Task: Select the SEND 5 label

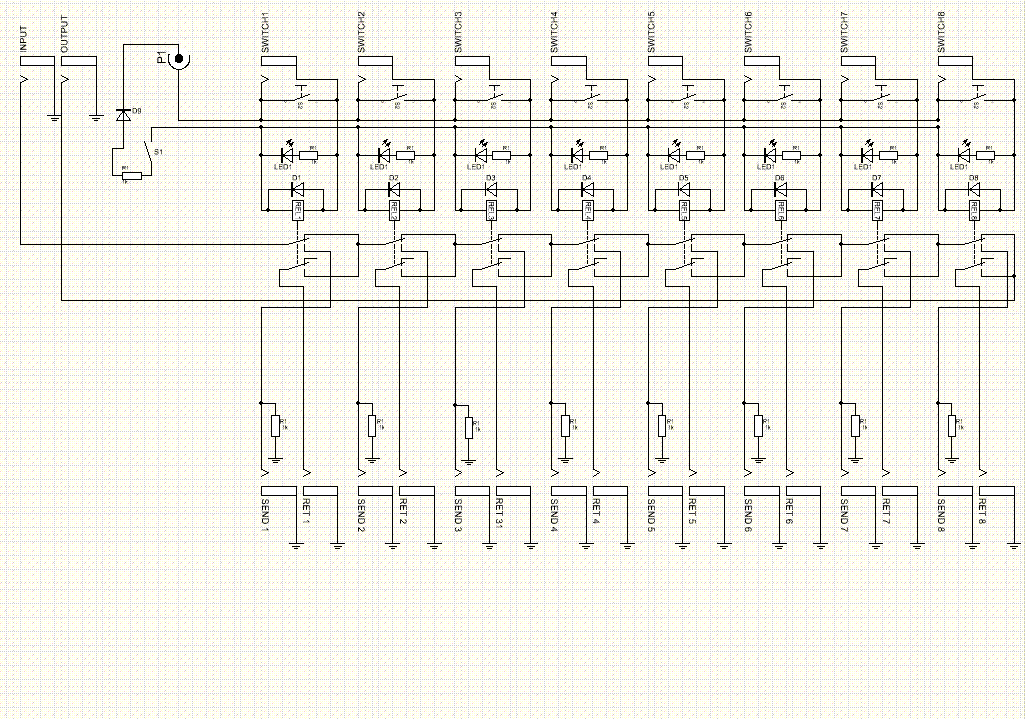Action: click(652, 515)
